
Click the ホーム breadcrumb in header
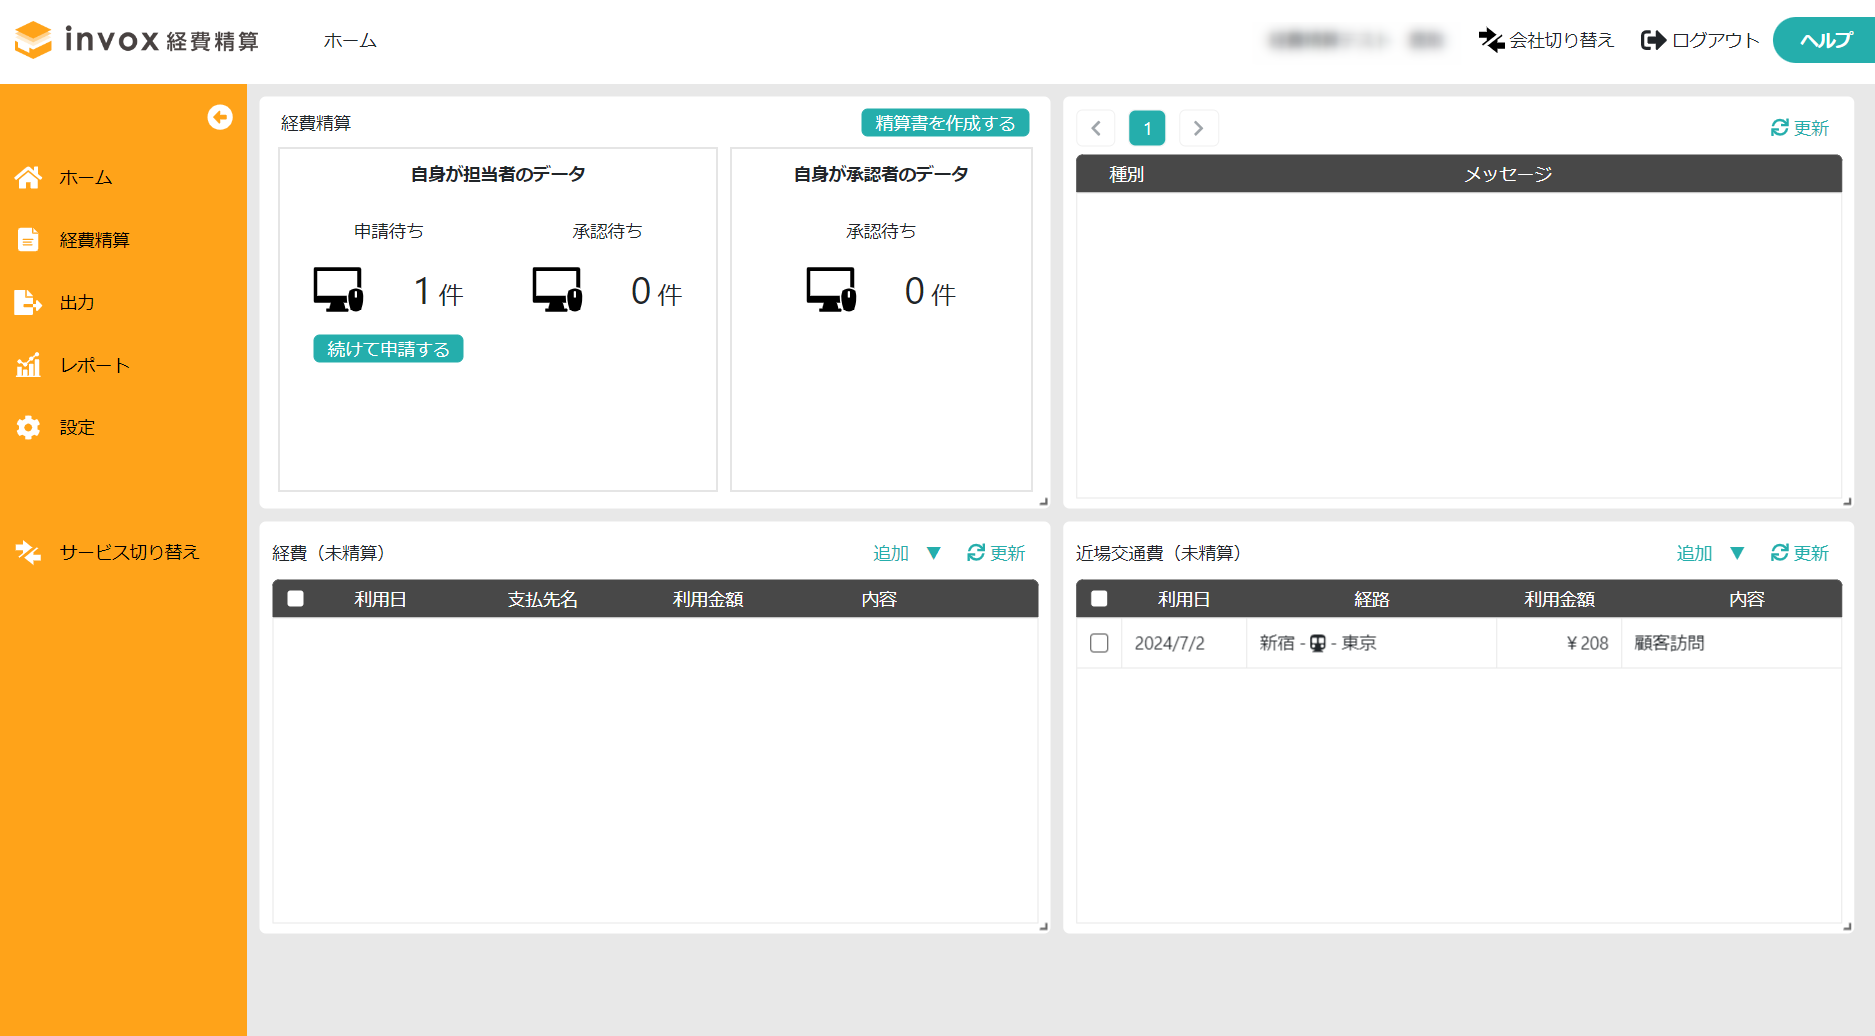coord(350,40)
